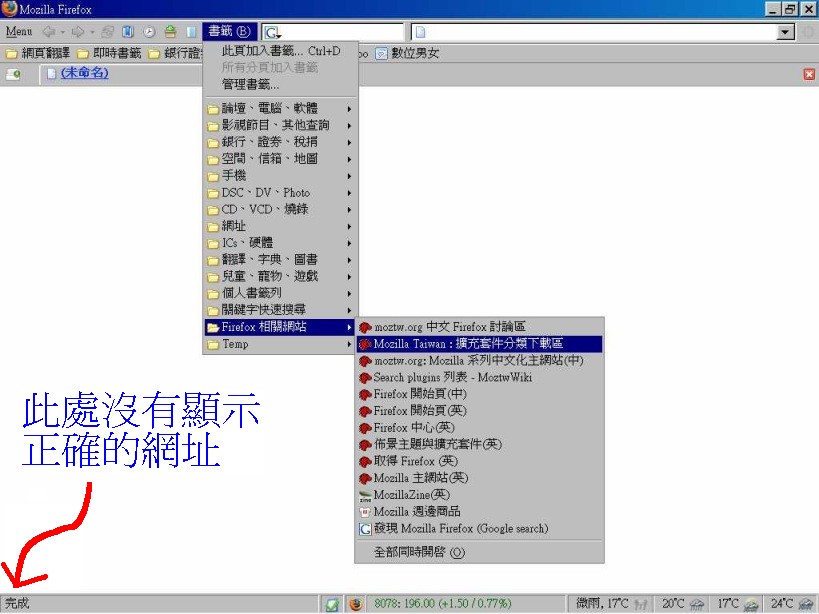Image resolution: width=819 pixels, height=614 pixels.
Task: Open the Menu button in toolbar
Action: point(19,32)
